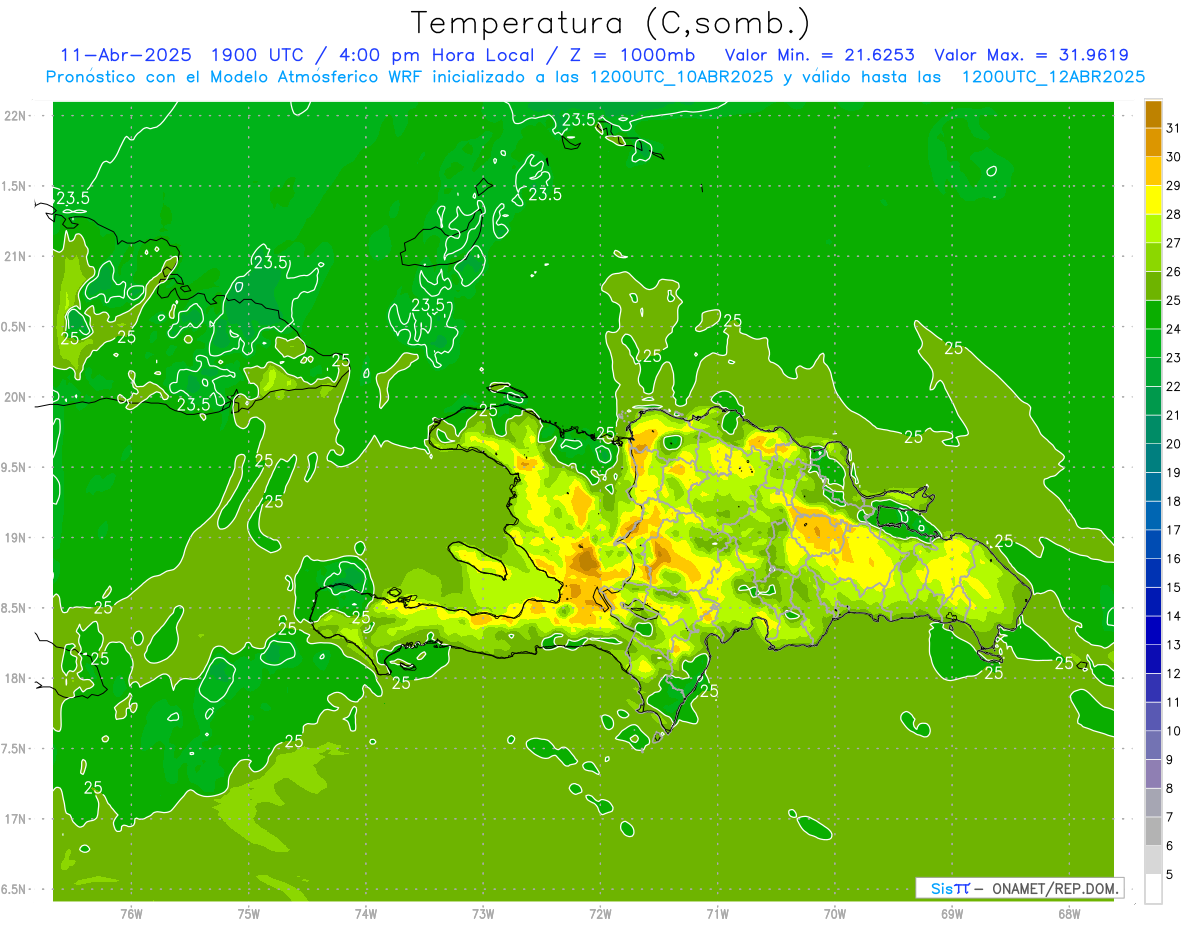
Task: Click the "70W" longitude axis label
Action: click(x=835, y=914)
